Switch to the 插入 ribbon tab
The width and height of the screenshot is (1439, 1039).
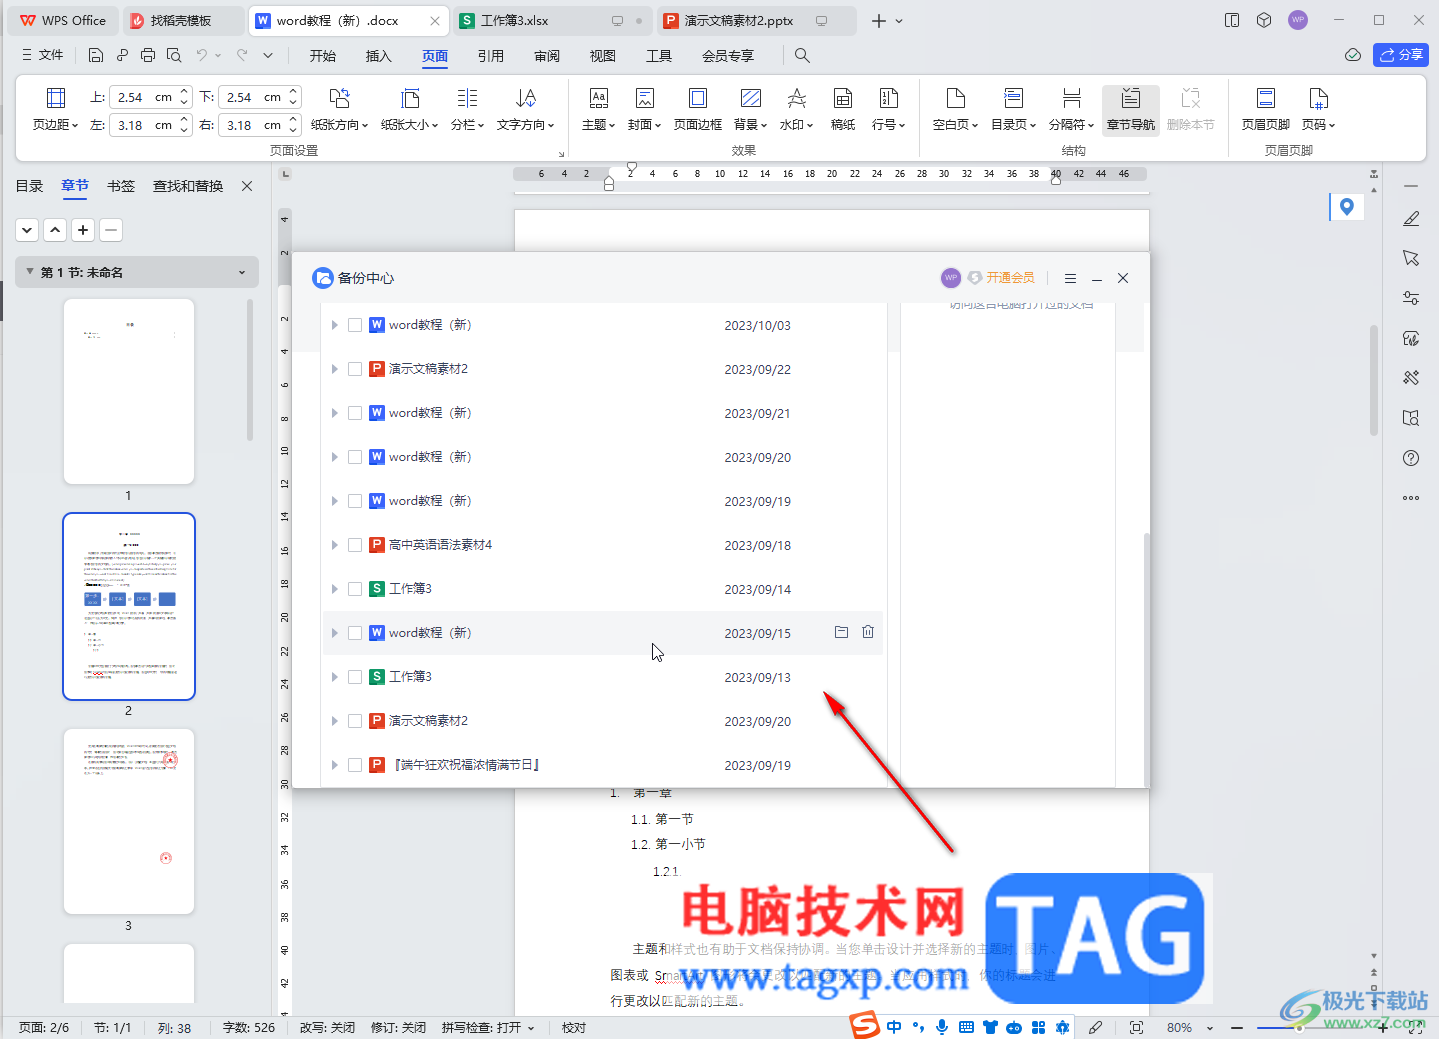(x=378, y=56)
